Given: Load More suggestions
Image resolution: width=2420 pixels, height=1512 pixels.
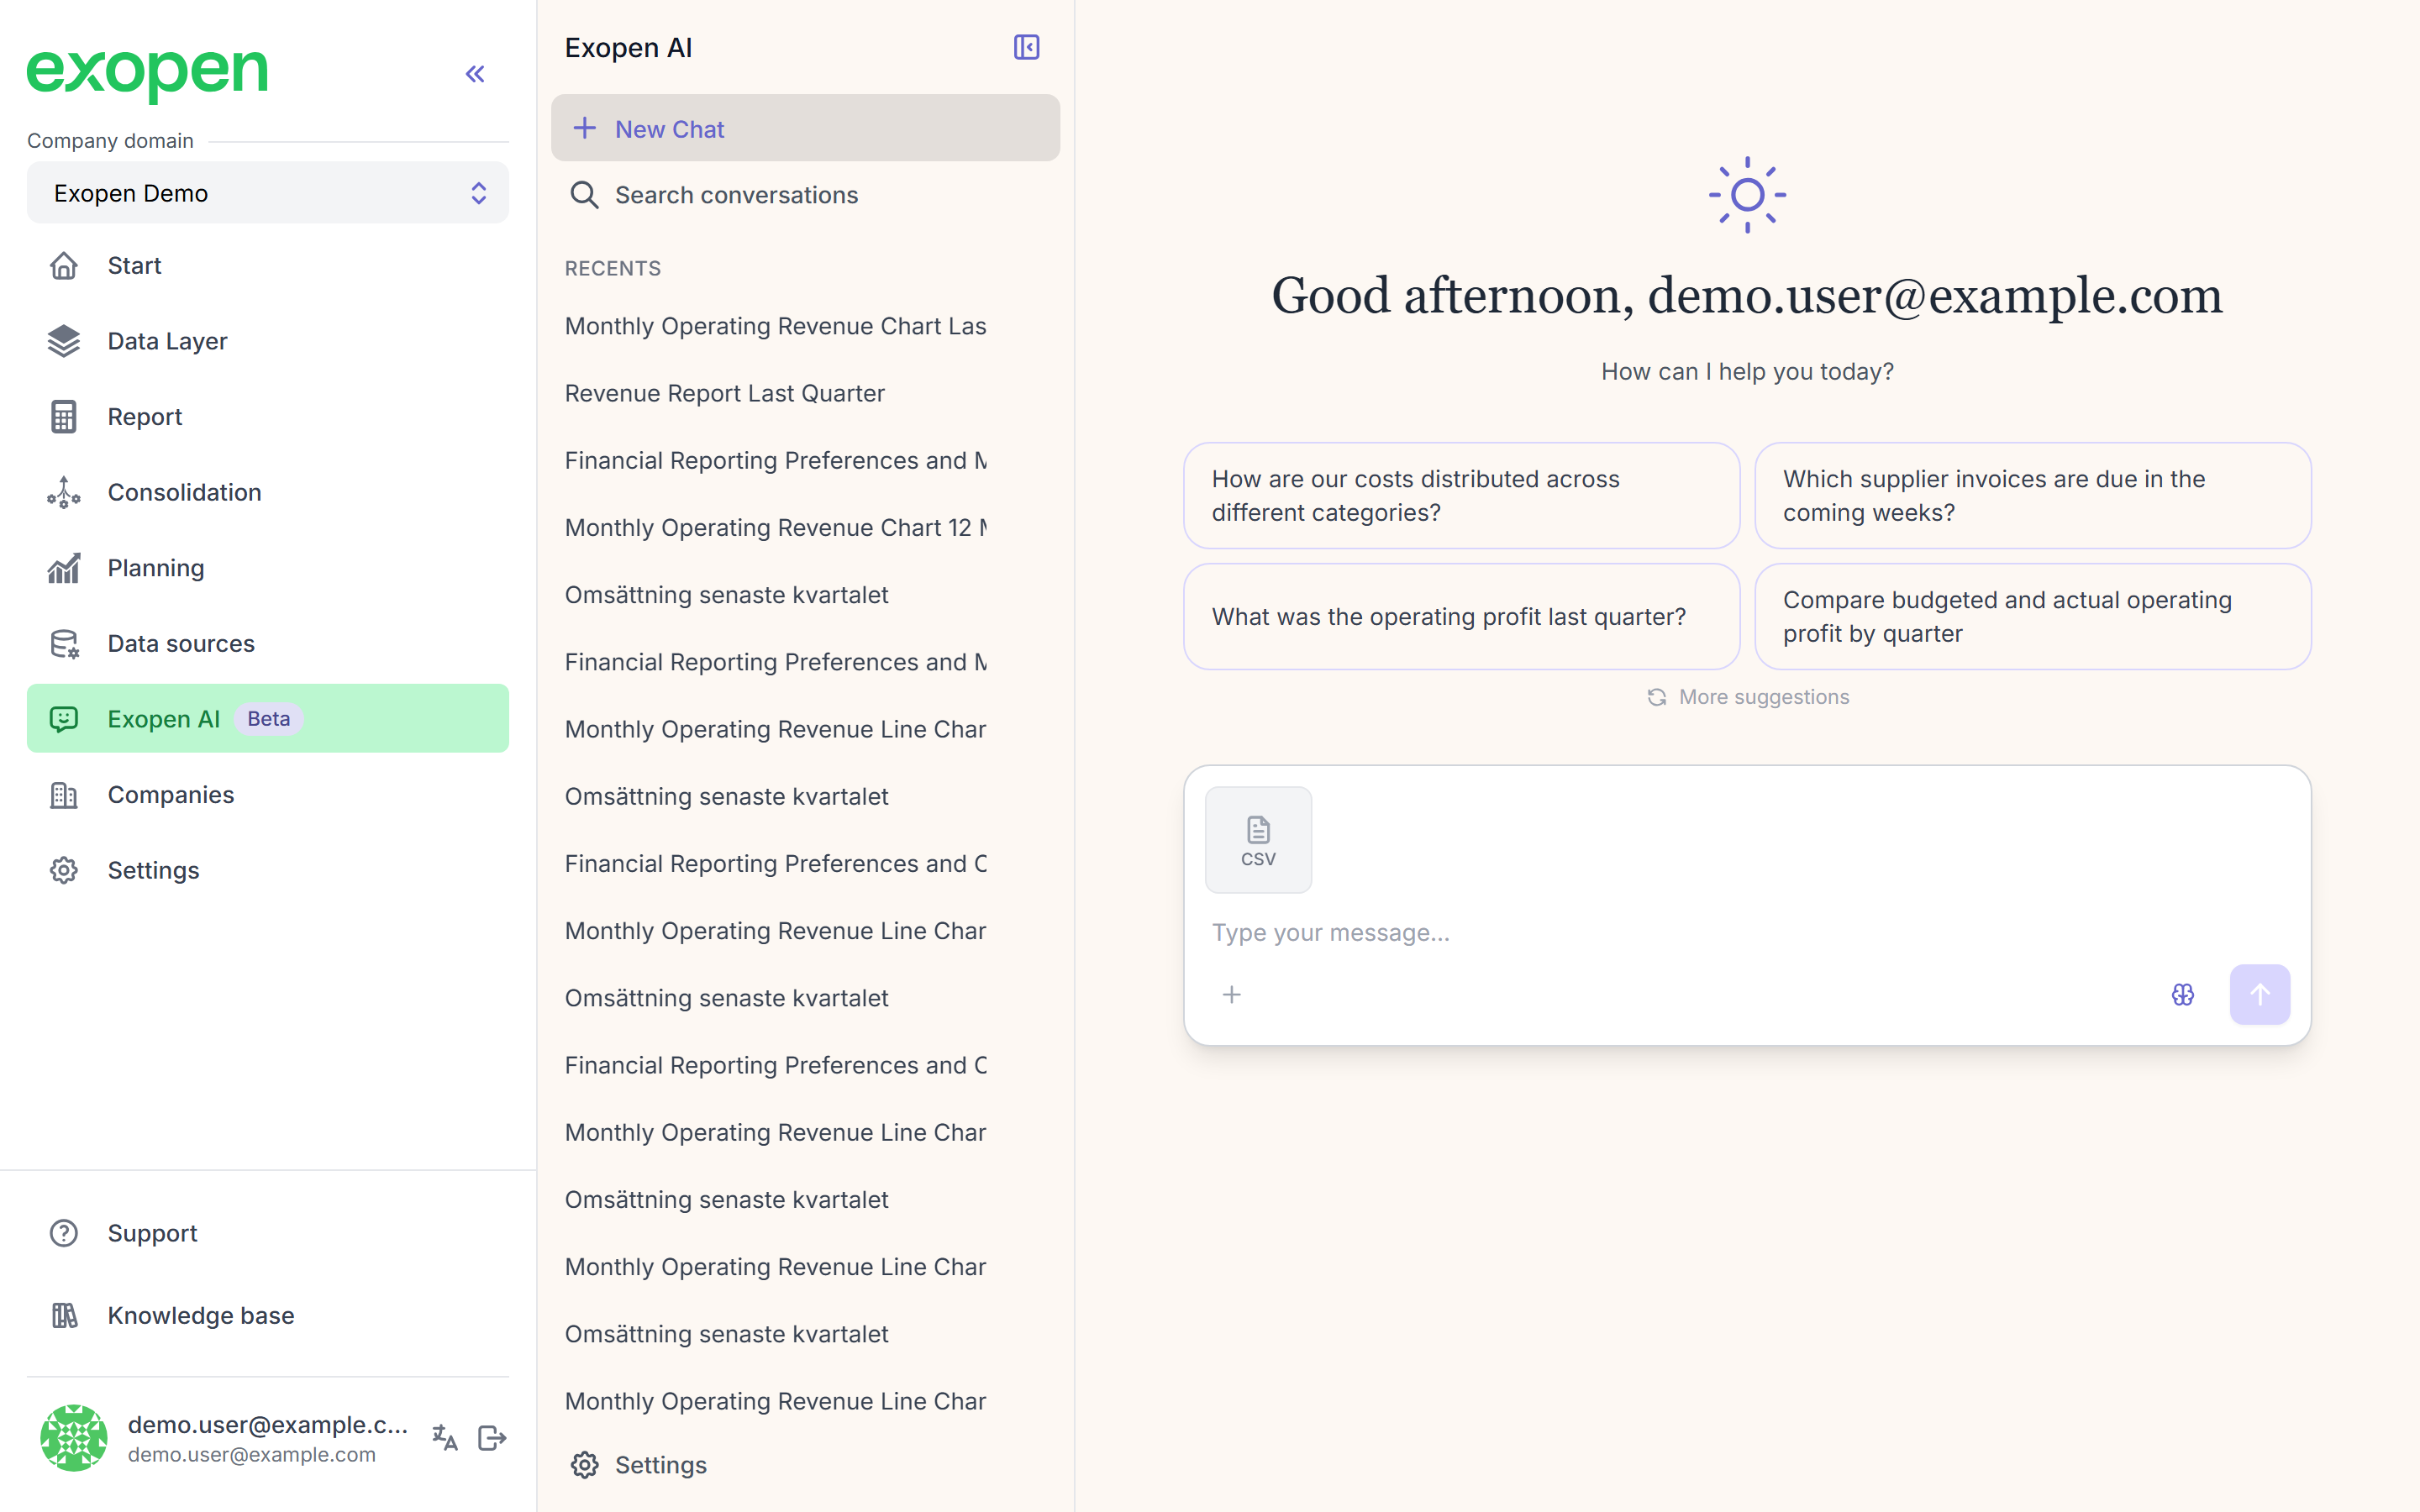Looking at the screenshot, I should click(x=1748, y=697).
